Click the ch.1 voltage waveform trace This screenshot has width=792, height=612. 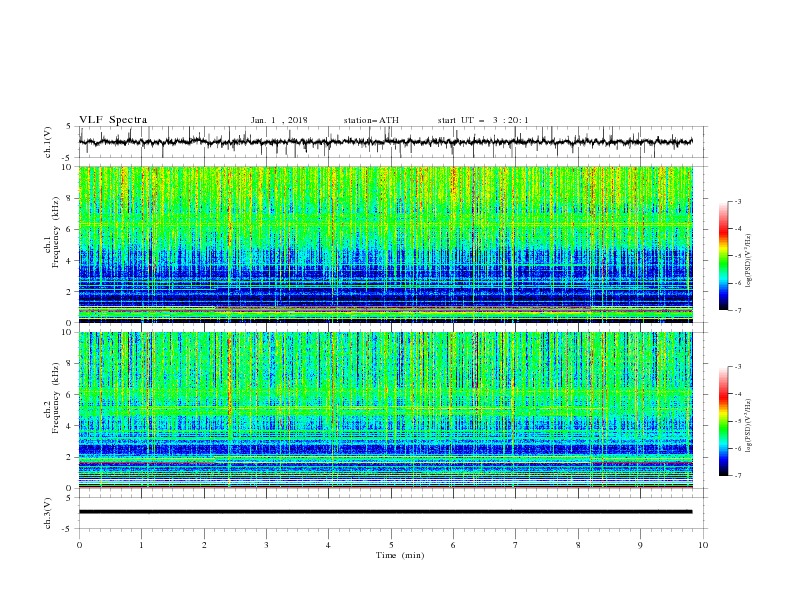(385, 142)
